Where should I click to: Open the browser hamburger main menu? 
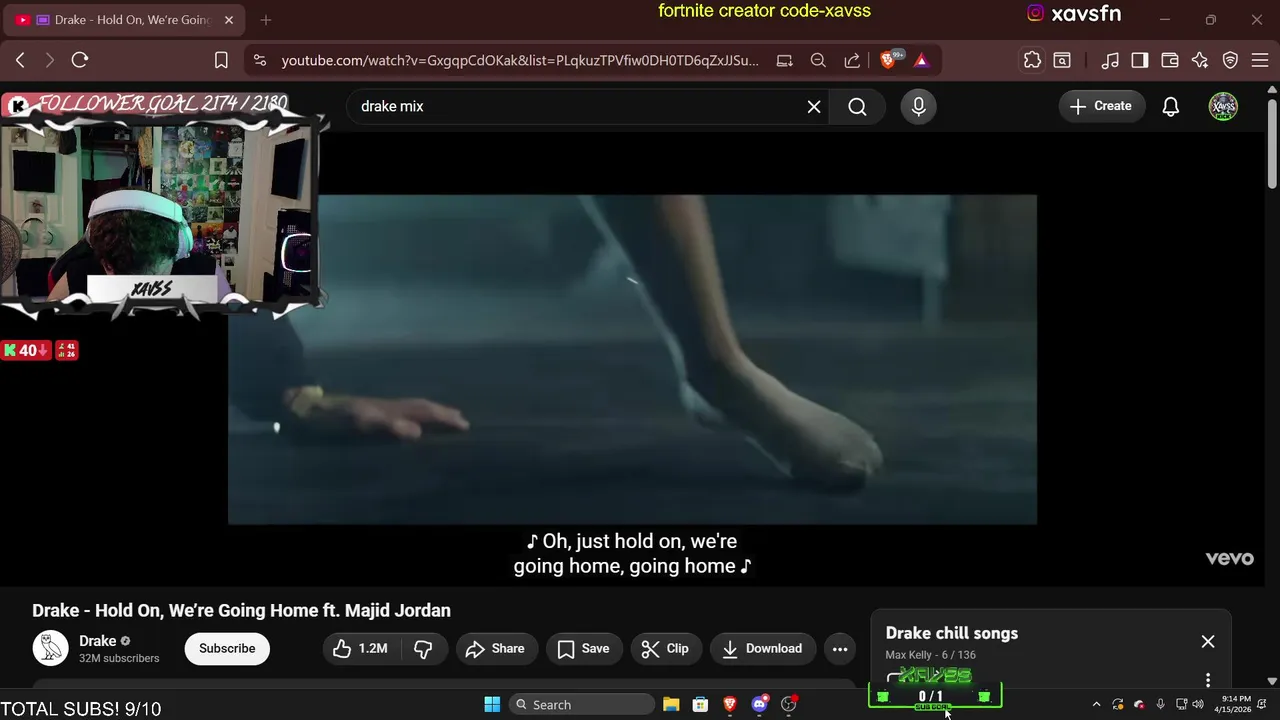[1260, 60]
